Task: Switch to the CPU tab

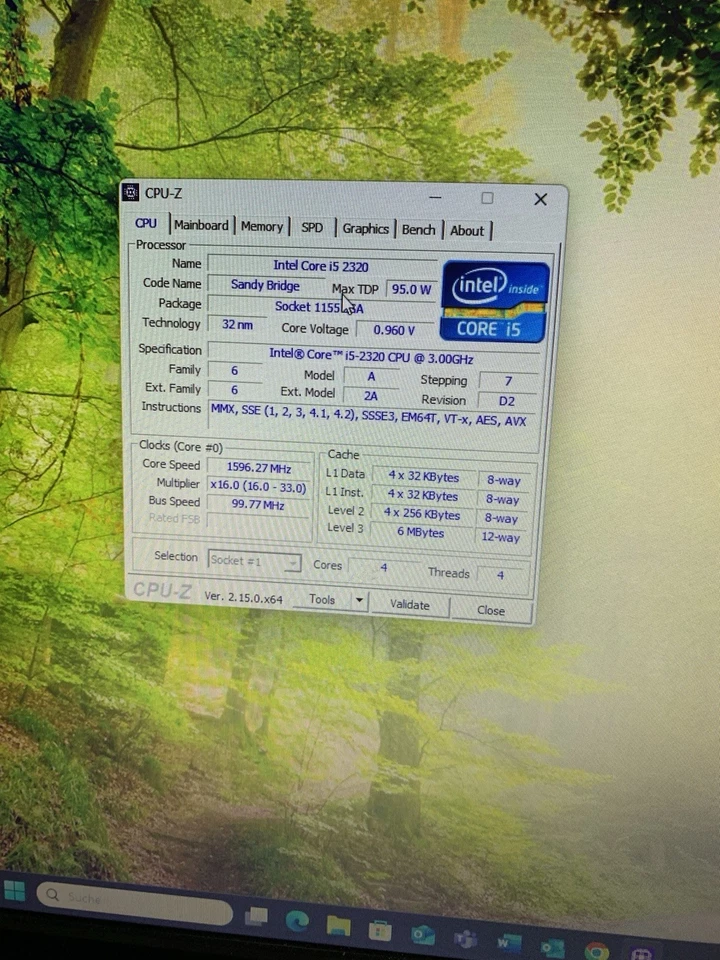Action: (146, 223)
